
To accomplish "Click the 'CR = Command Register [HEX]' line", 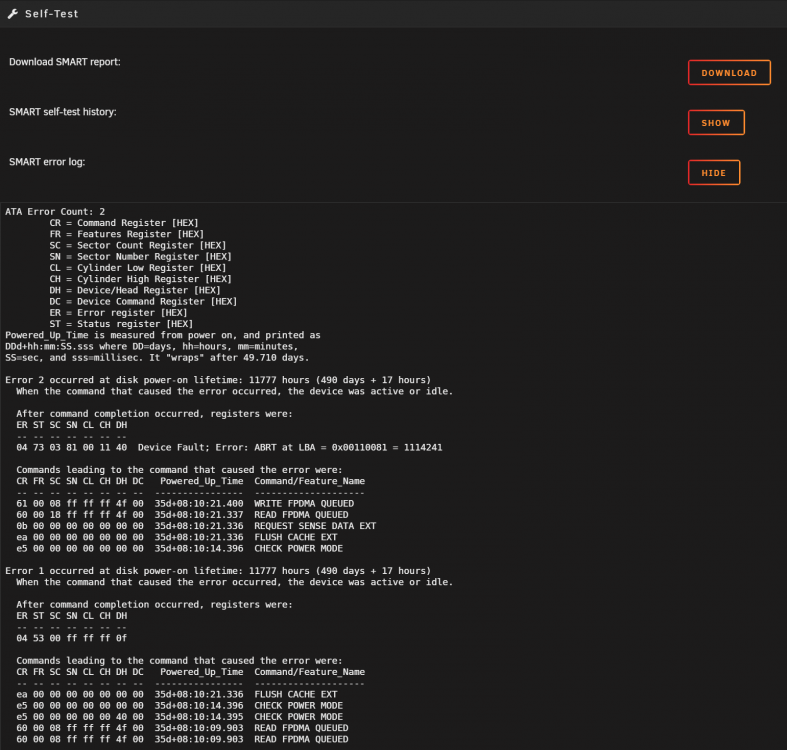I will click(x=124, y=223).
